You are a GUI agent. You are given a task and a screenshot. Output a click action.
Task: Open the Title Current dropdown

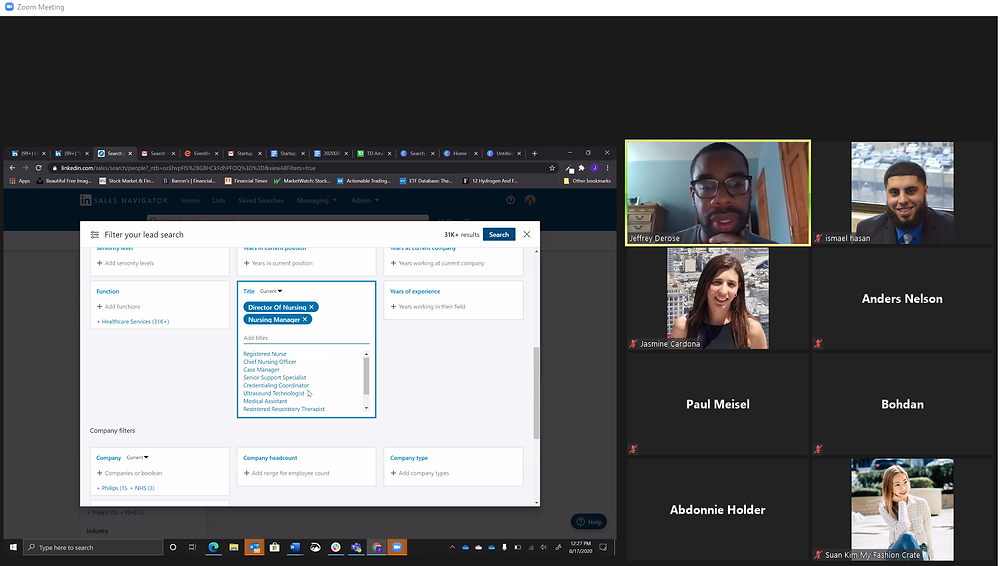click(271, 291)
